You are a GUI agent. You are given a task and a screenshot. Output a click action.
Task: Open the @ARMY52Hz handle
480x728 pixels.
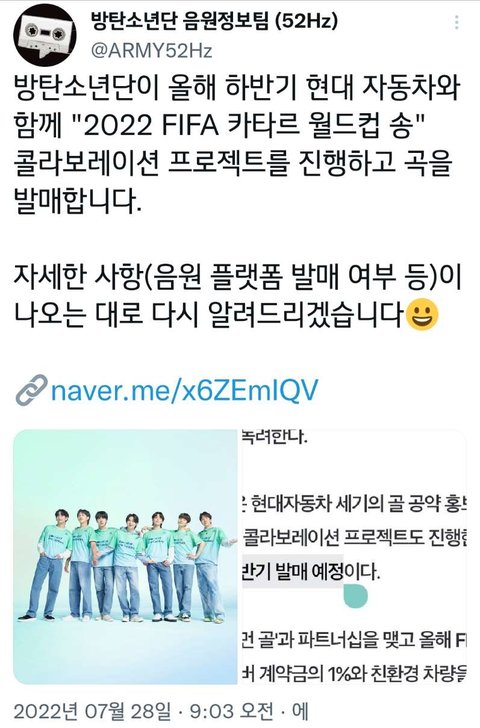click(x=151, y=51)
